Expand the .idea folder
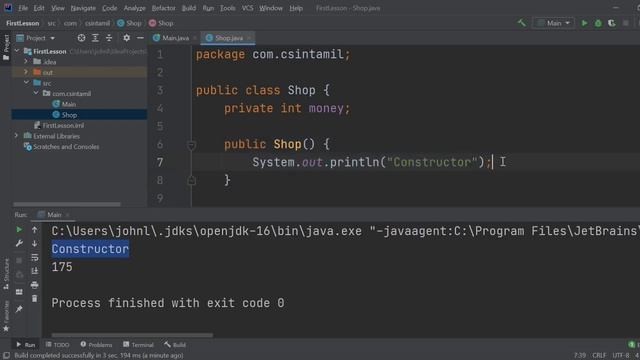The width and height of the screenshot is (640, 360). click(x=26, y=62)
